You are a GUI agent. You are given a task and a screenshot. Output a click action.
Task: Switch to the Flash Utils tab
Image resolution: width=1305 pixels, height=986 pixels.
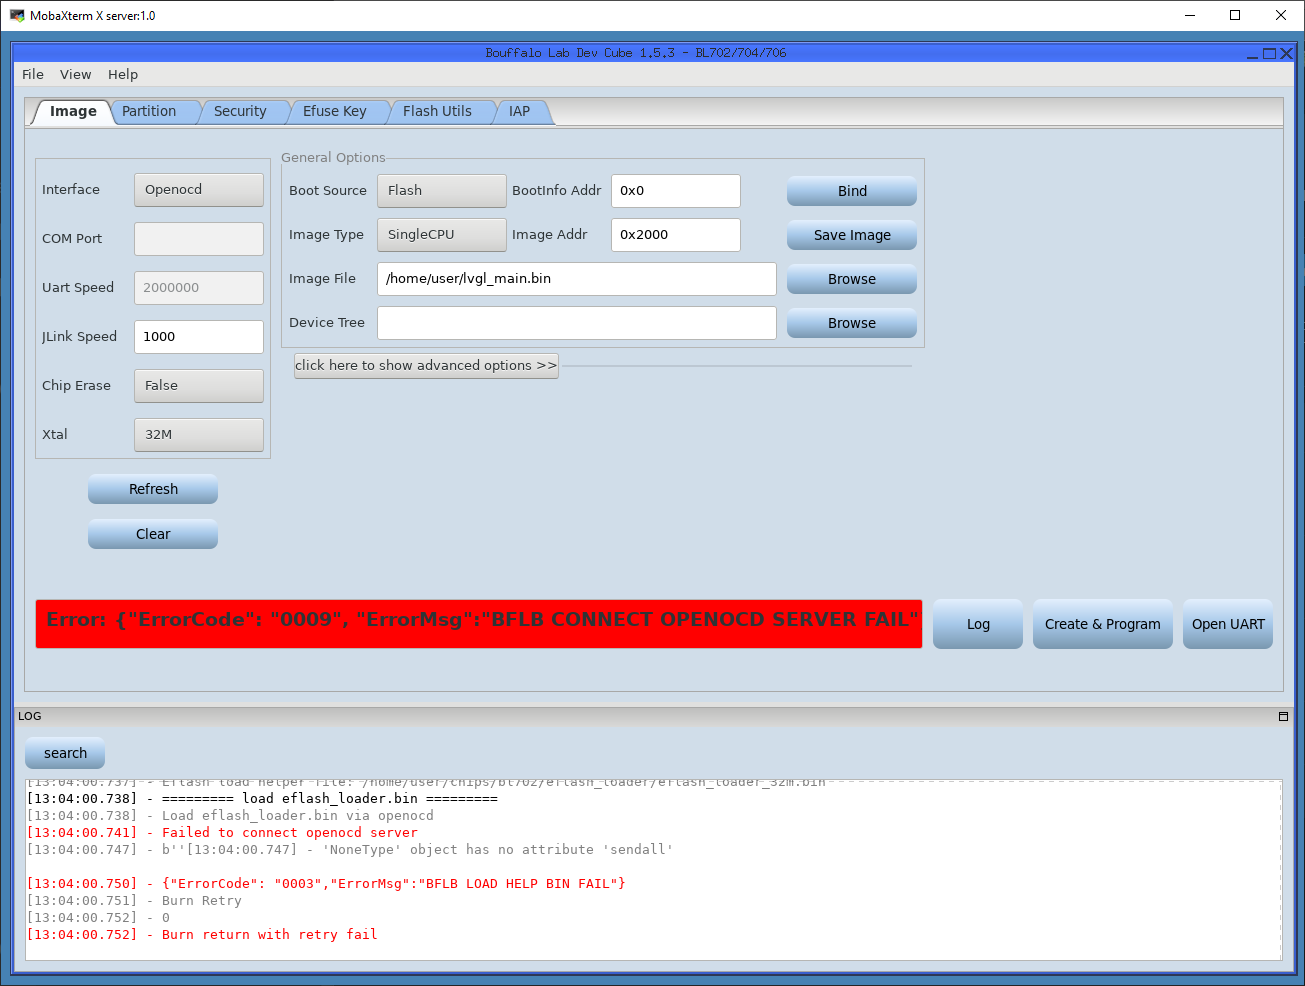[437, 112]
